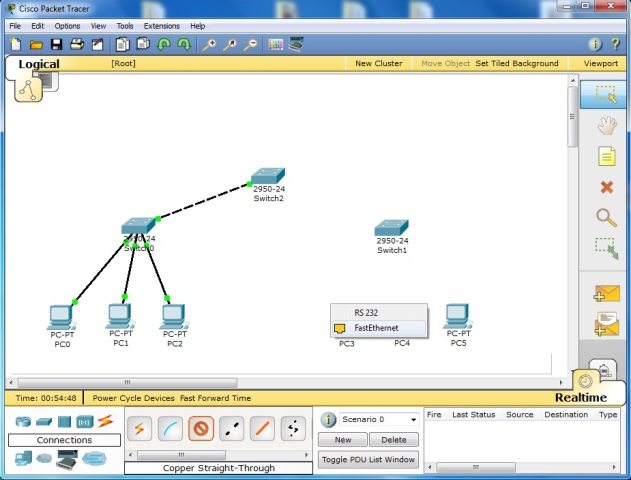Image resolution: width=631 pixels, height=480 pixels.
Task: Open the Extensions menu
Action: pos(161,25)
